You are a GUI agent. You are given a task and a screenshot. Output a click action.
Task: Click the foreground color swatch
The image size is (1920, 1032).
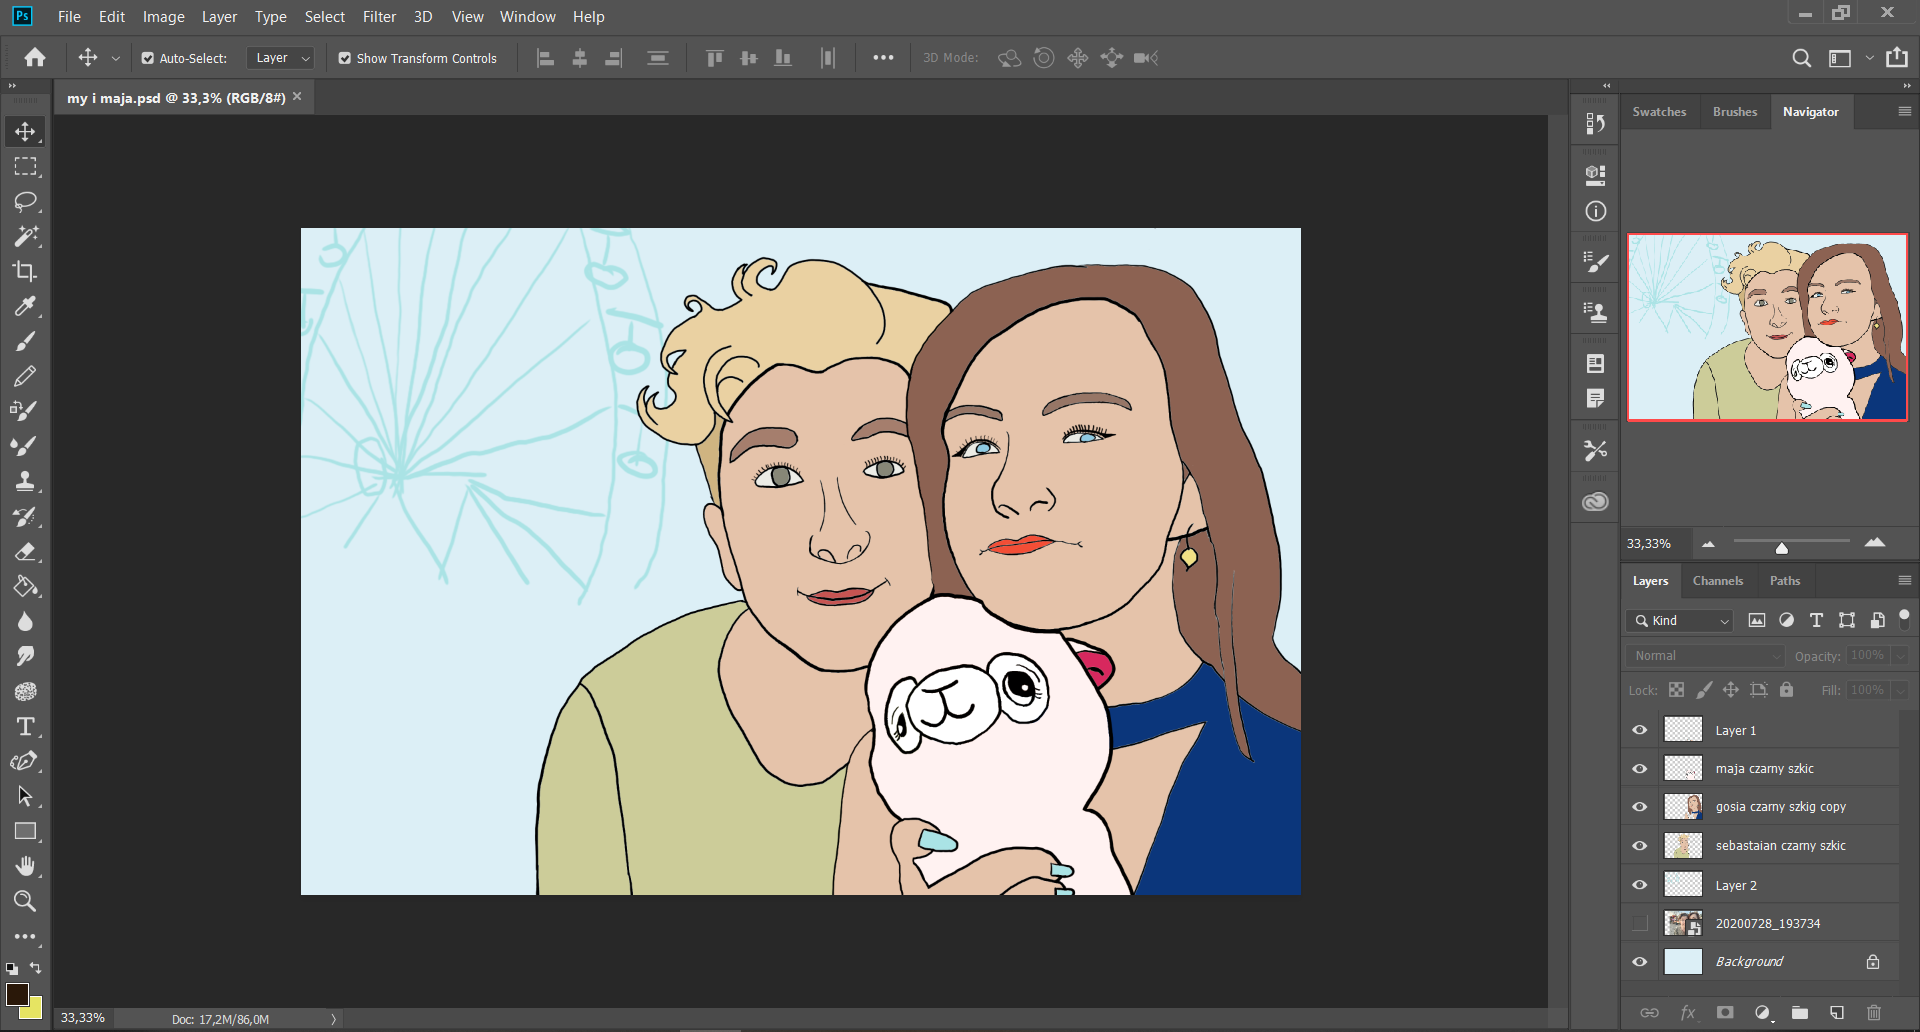click(x=17, y=994)
